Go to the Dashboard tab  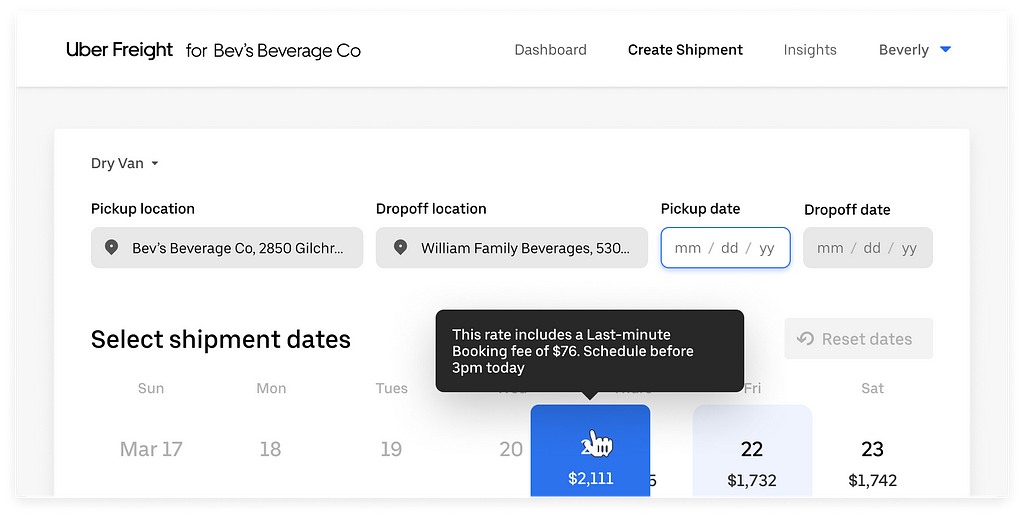pos(551,50)
